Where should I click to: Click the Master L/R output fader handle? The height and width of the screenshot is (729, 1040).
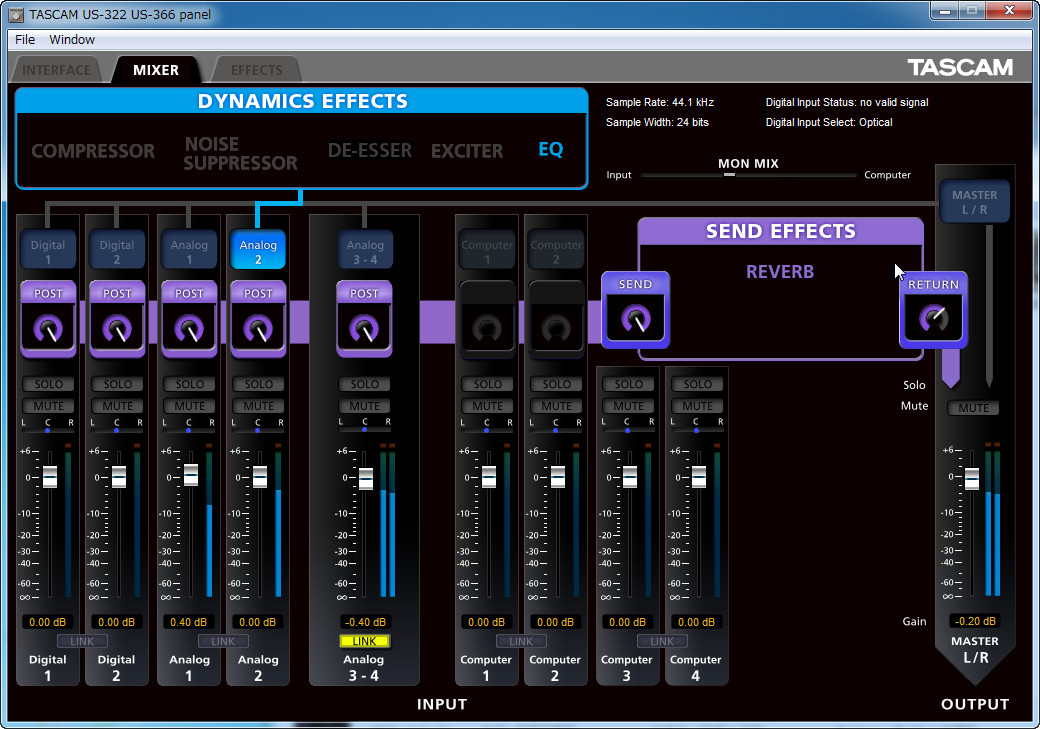972,479
